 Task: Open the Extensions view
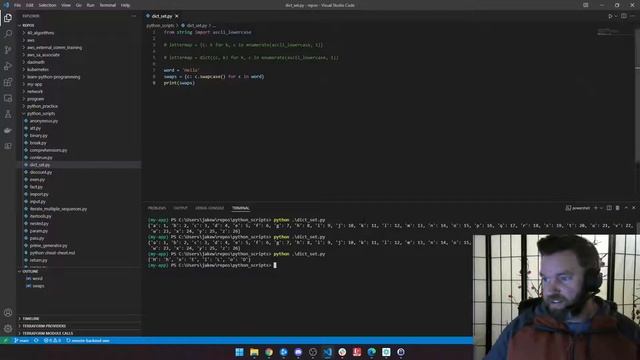(8, 82)
